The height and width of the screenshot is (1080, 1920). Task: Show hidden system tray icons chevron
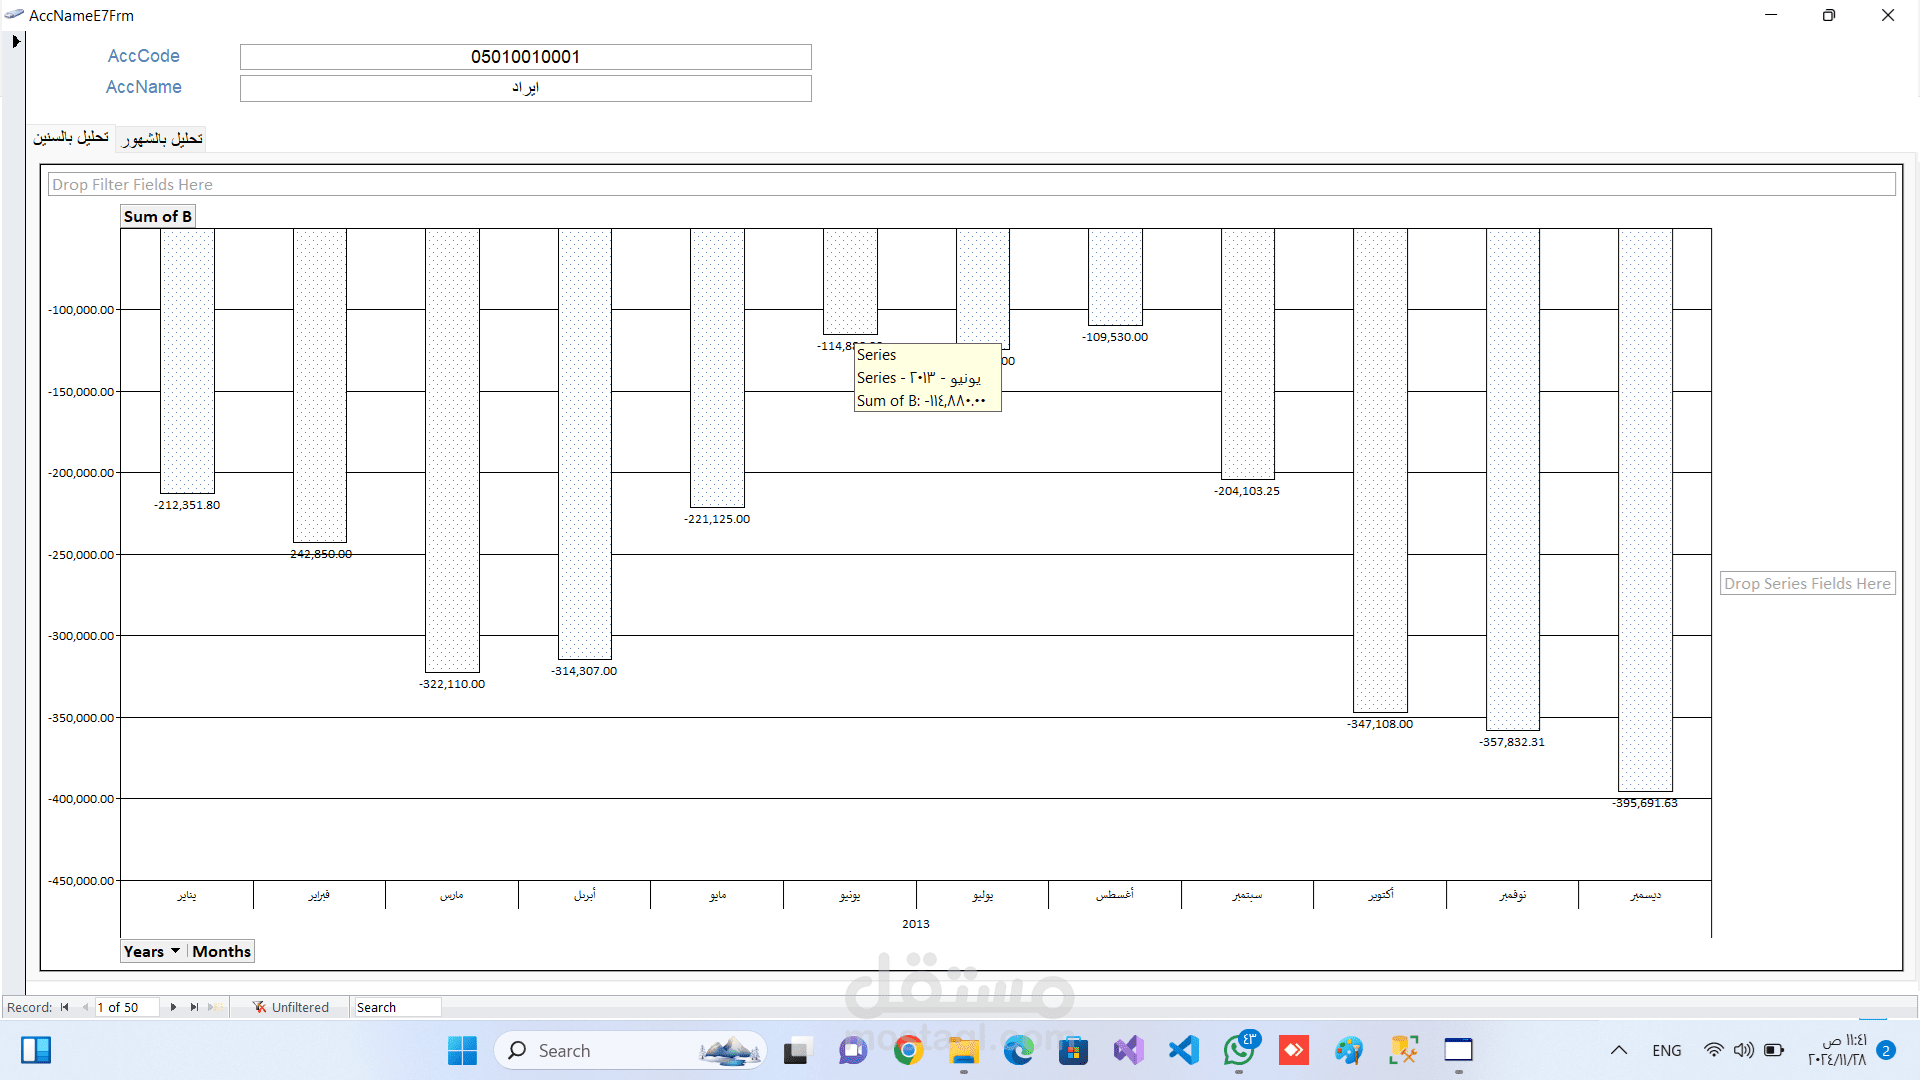[x=1618, y=1050]
